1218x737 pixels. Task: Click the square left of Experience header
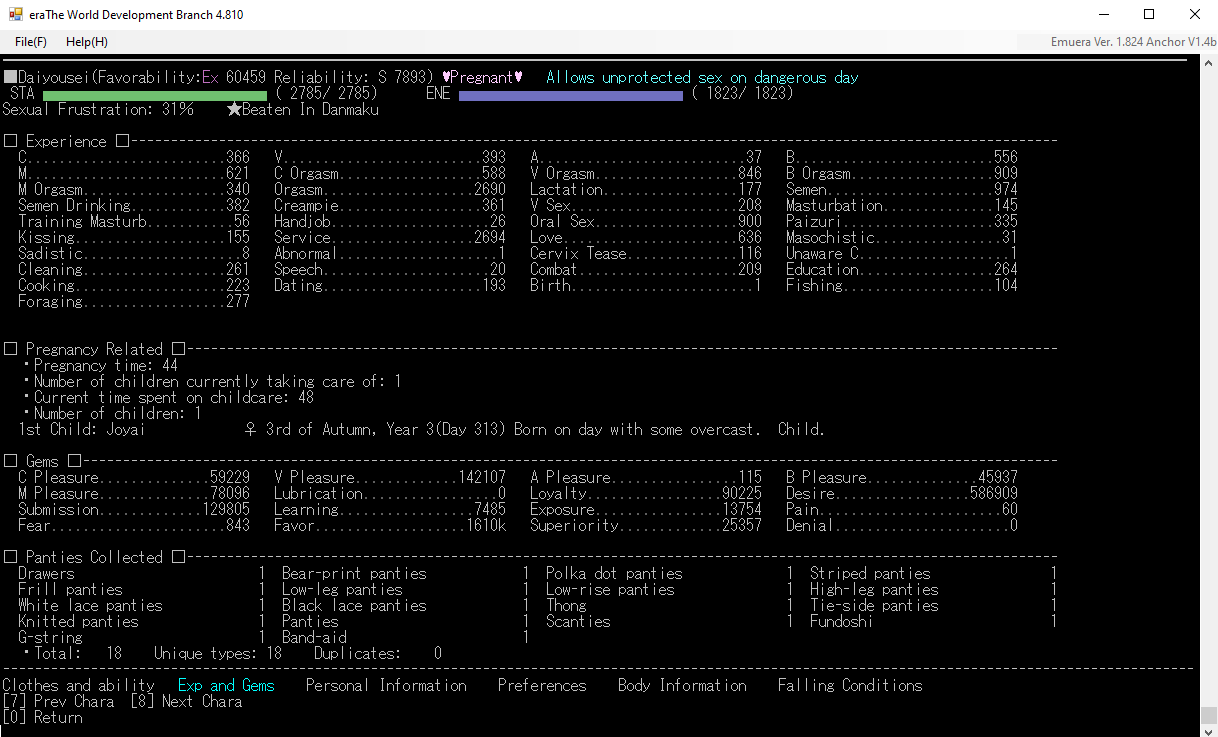point(10,142)
